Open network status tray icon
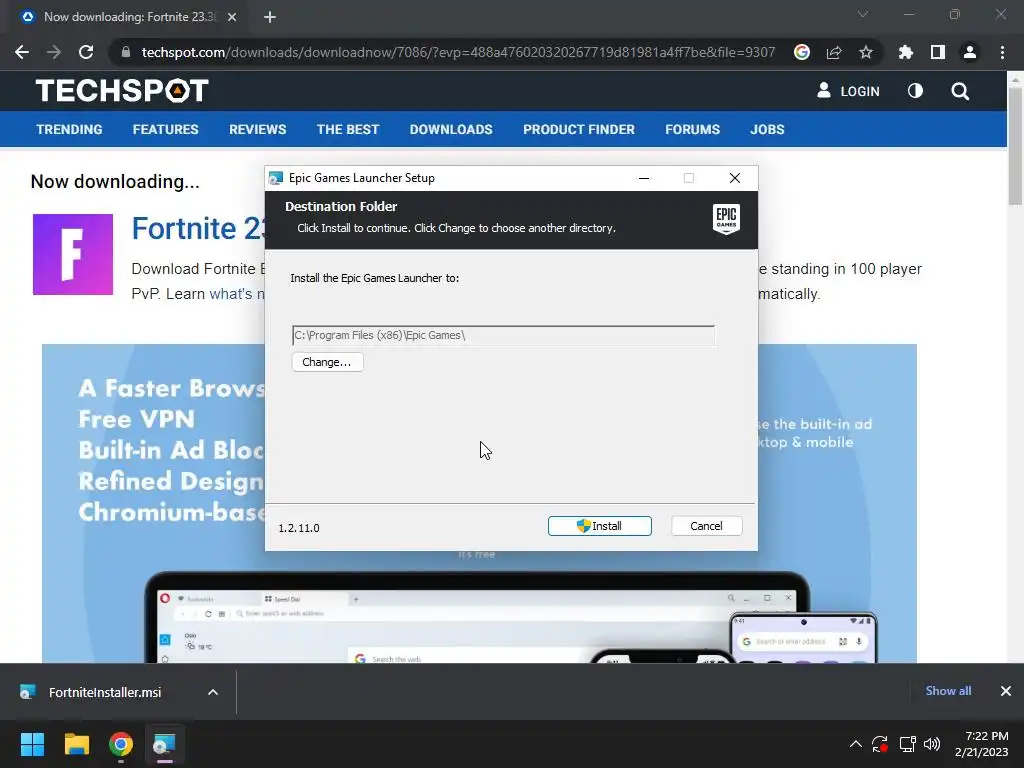 click(x=907, y=744)
